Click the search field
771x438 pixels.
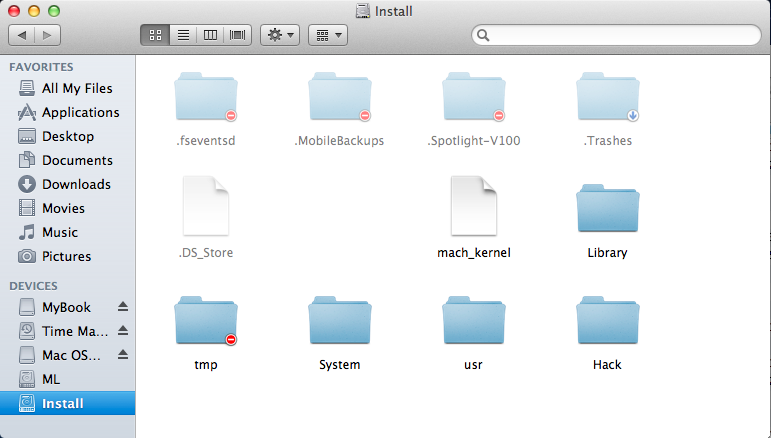[616, 35]
